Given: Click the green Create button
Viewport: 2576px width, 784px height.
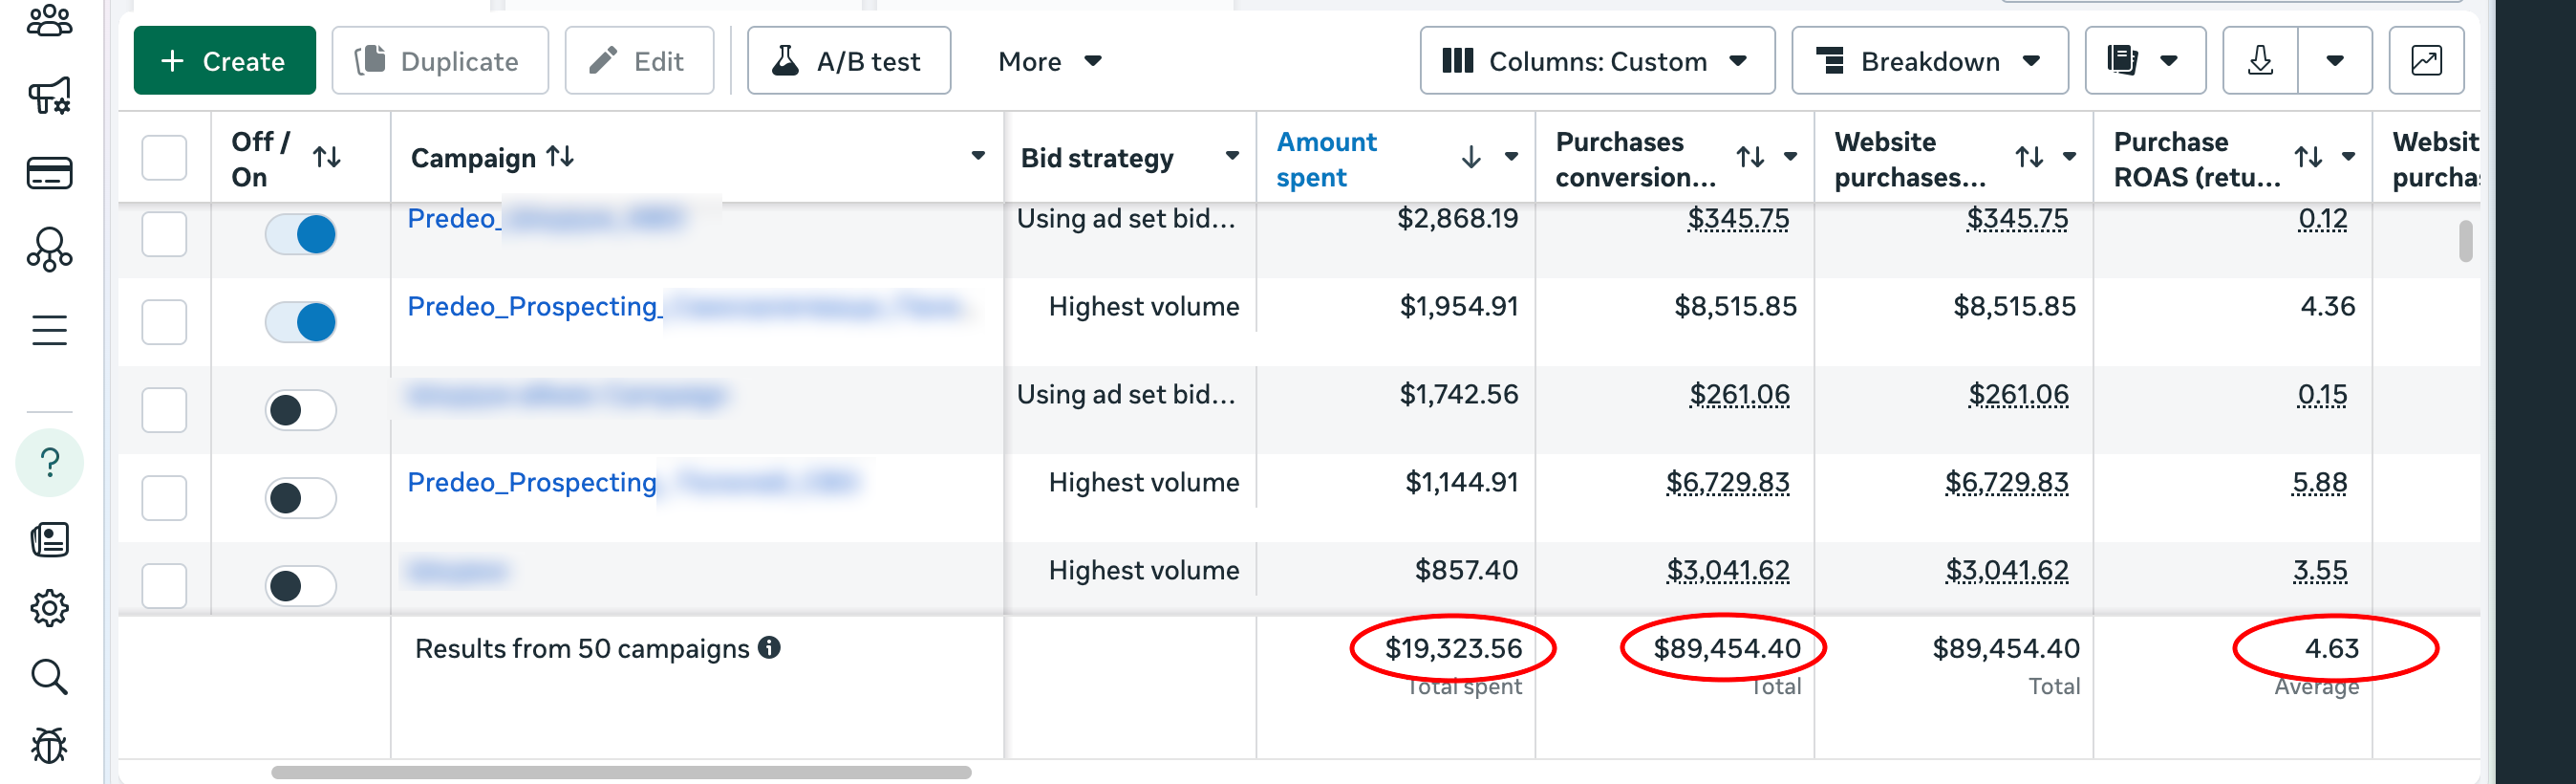Looking at the screenshot, I should coord(224,61).
